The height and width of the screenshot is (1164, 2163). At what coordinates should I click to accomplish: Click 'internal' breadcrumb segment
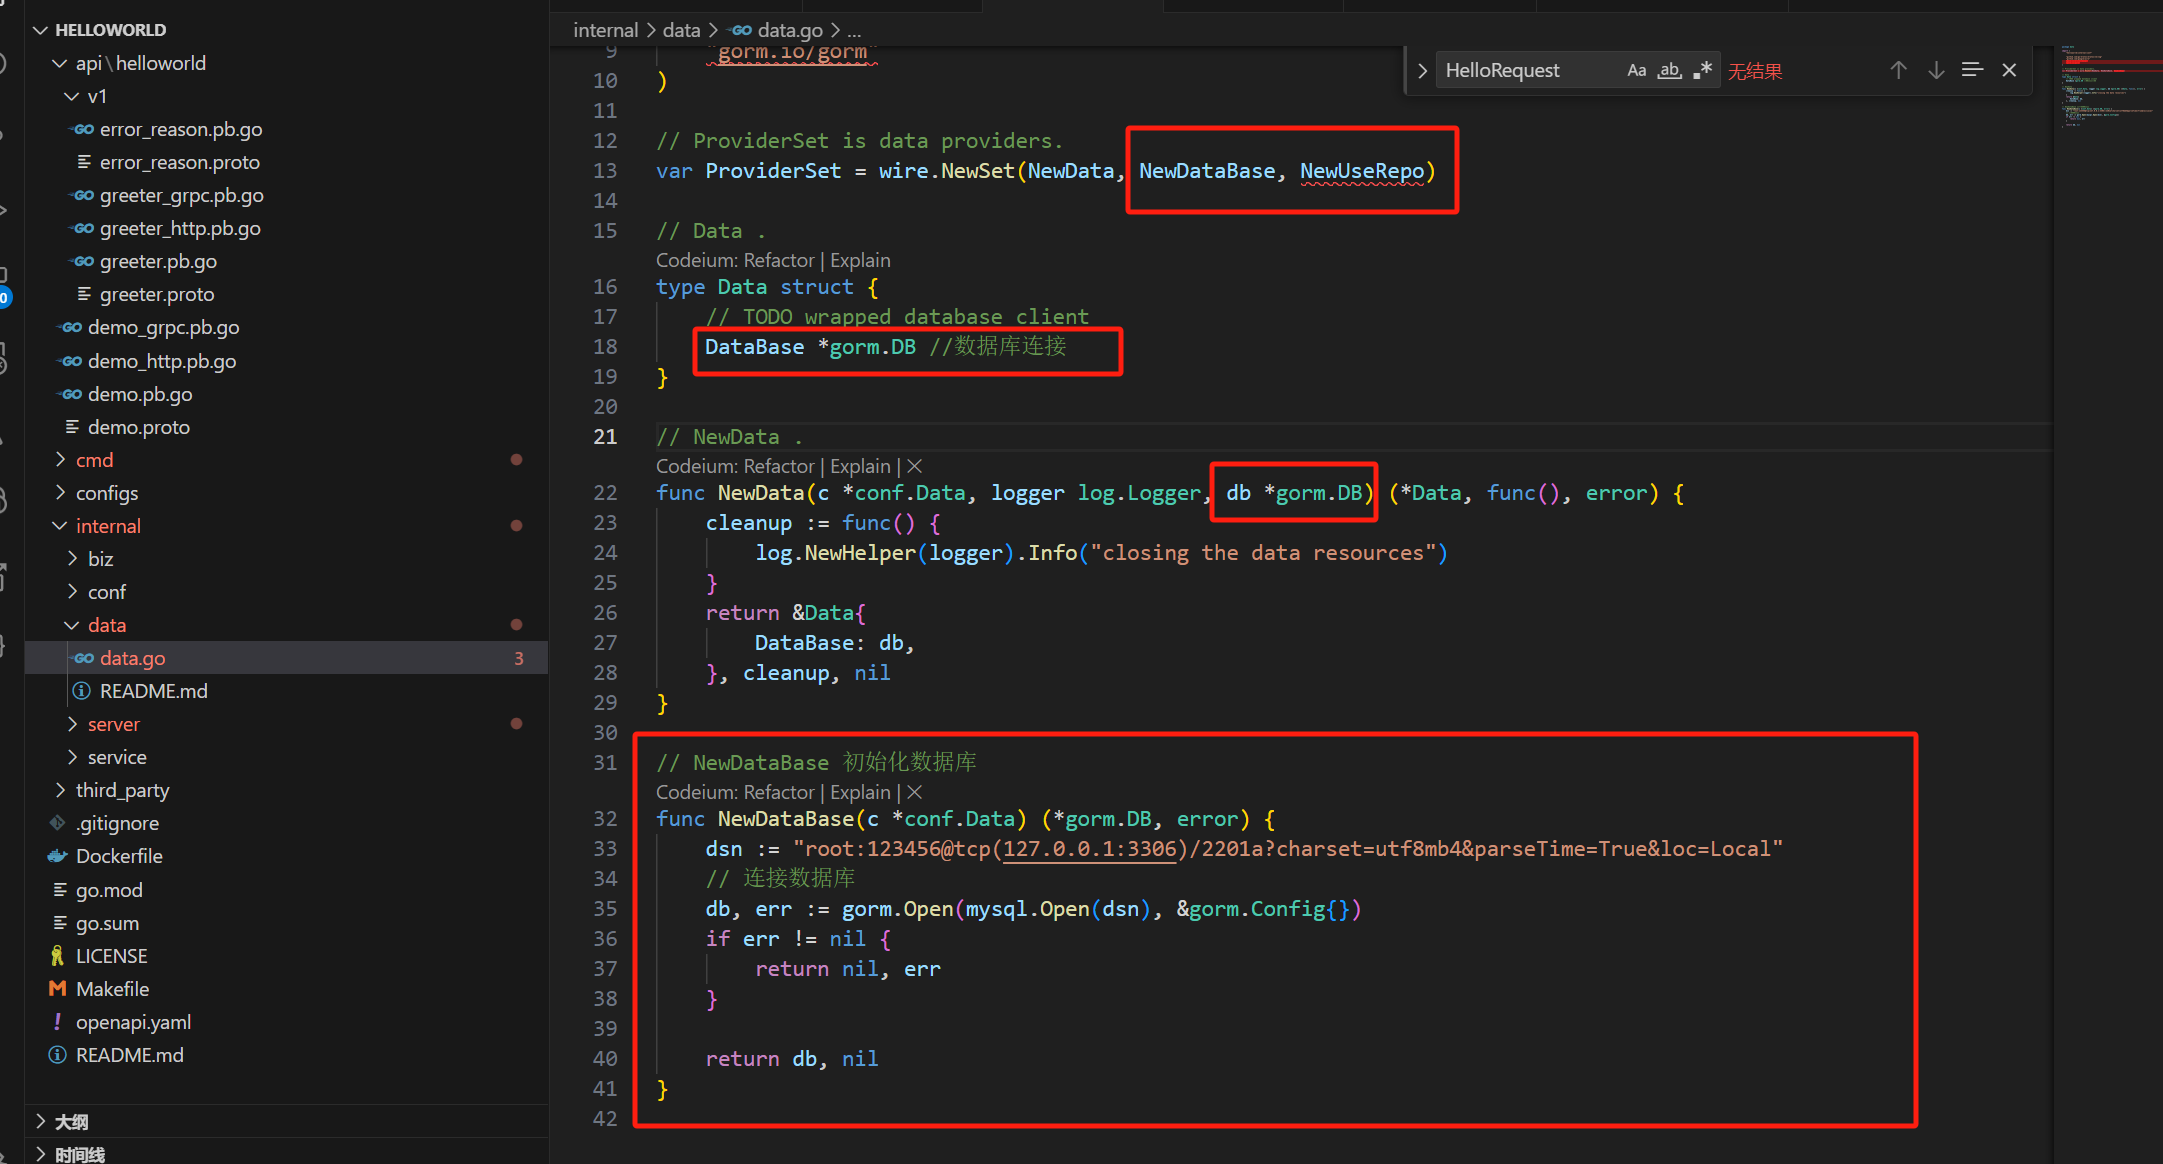coord(605,30)
